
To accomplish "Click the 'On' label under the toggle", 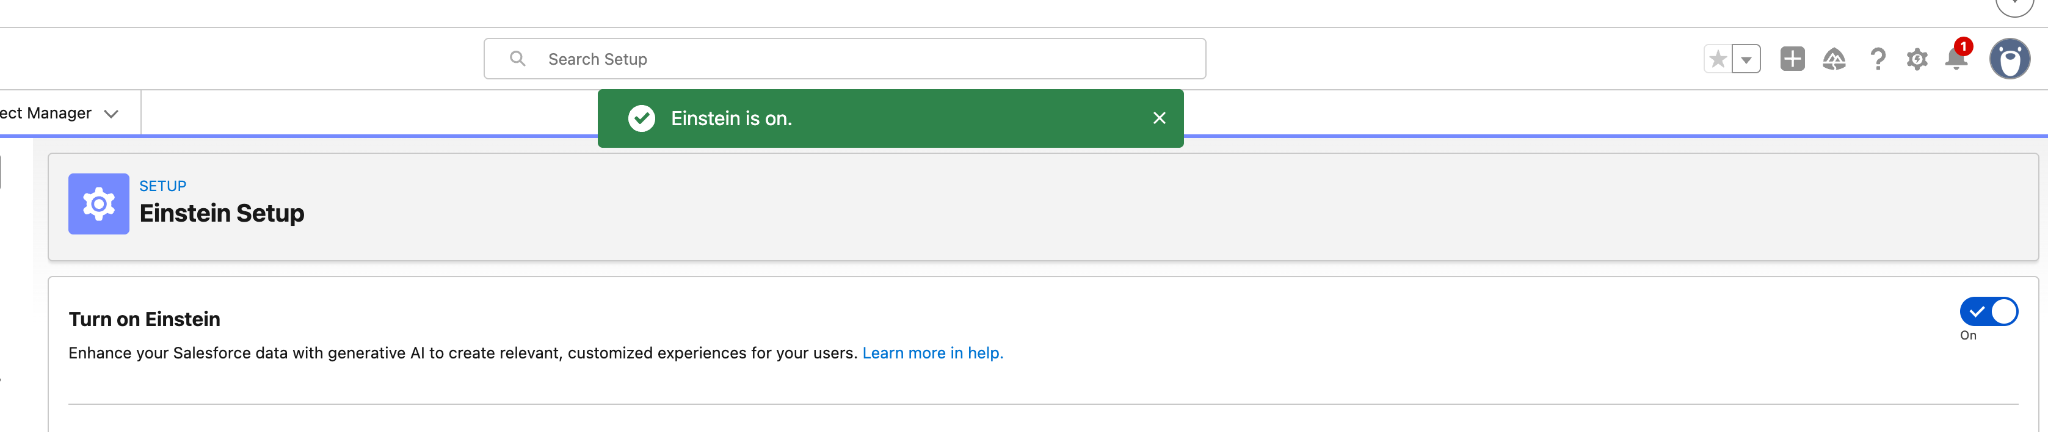I will point(1968,336).
